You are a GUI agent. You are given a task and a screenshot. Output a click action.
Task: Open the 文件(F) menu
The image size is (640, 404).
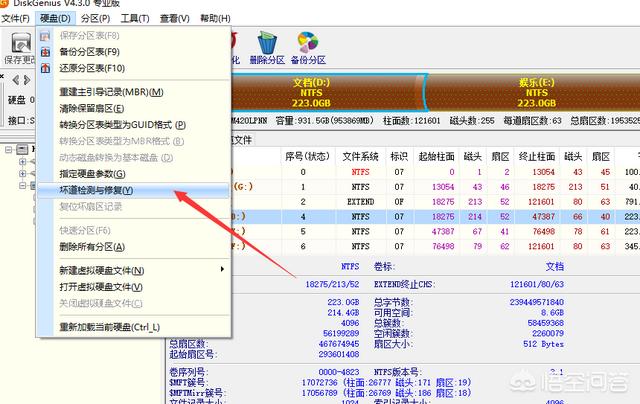click(15, 19)
